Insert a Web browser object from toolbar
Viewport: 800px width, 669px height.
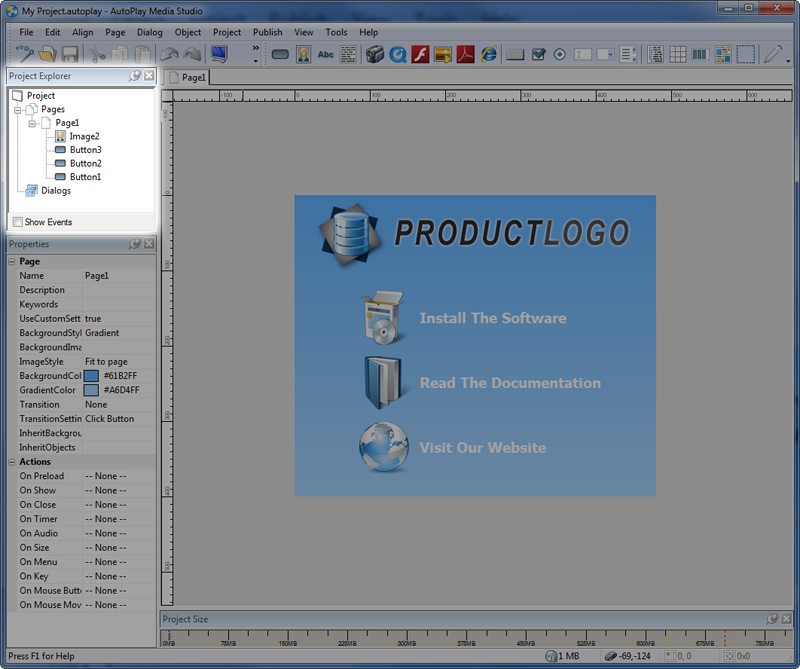click(489, 54)
